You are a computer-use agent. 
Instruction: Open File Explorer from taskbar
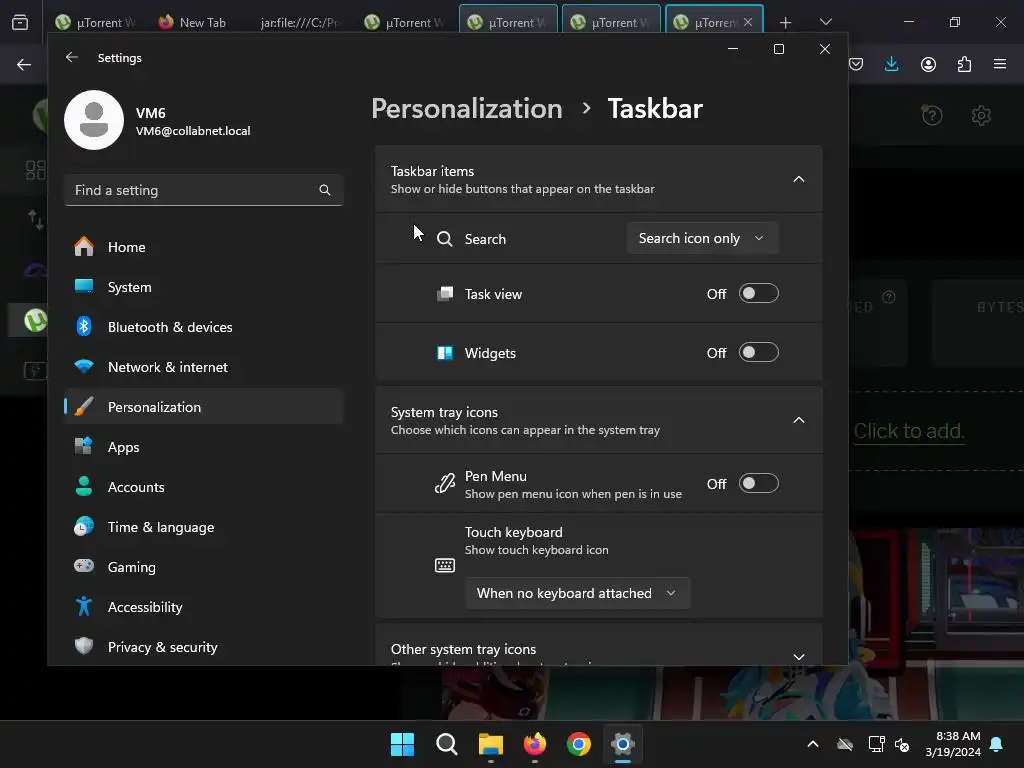coord(490,744)
